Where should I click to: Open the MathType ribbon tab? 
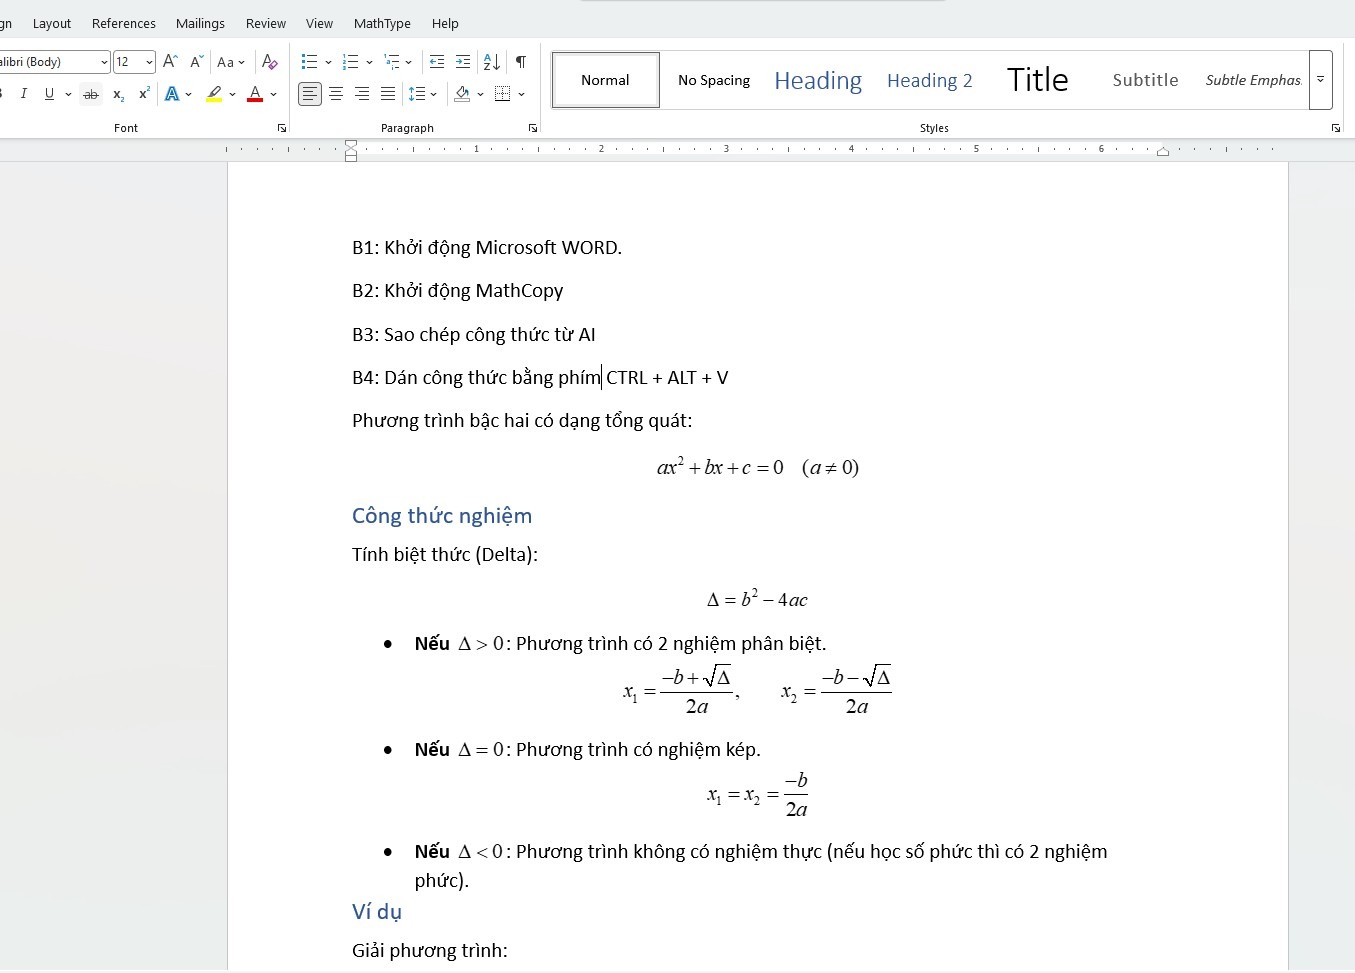pyautogui.click(x=382, y=23)
